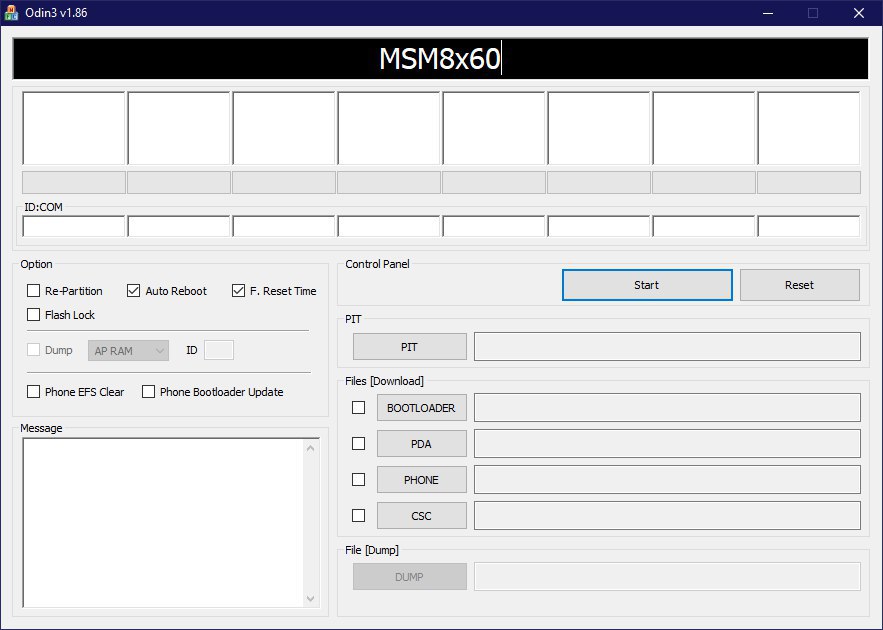This screenshot has width=883, height=630.
Task: Open the AP RAM dropdown
Action: pos(128,350)
